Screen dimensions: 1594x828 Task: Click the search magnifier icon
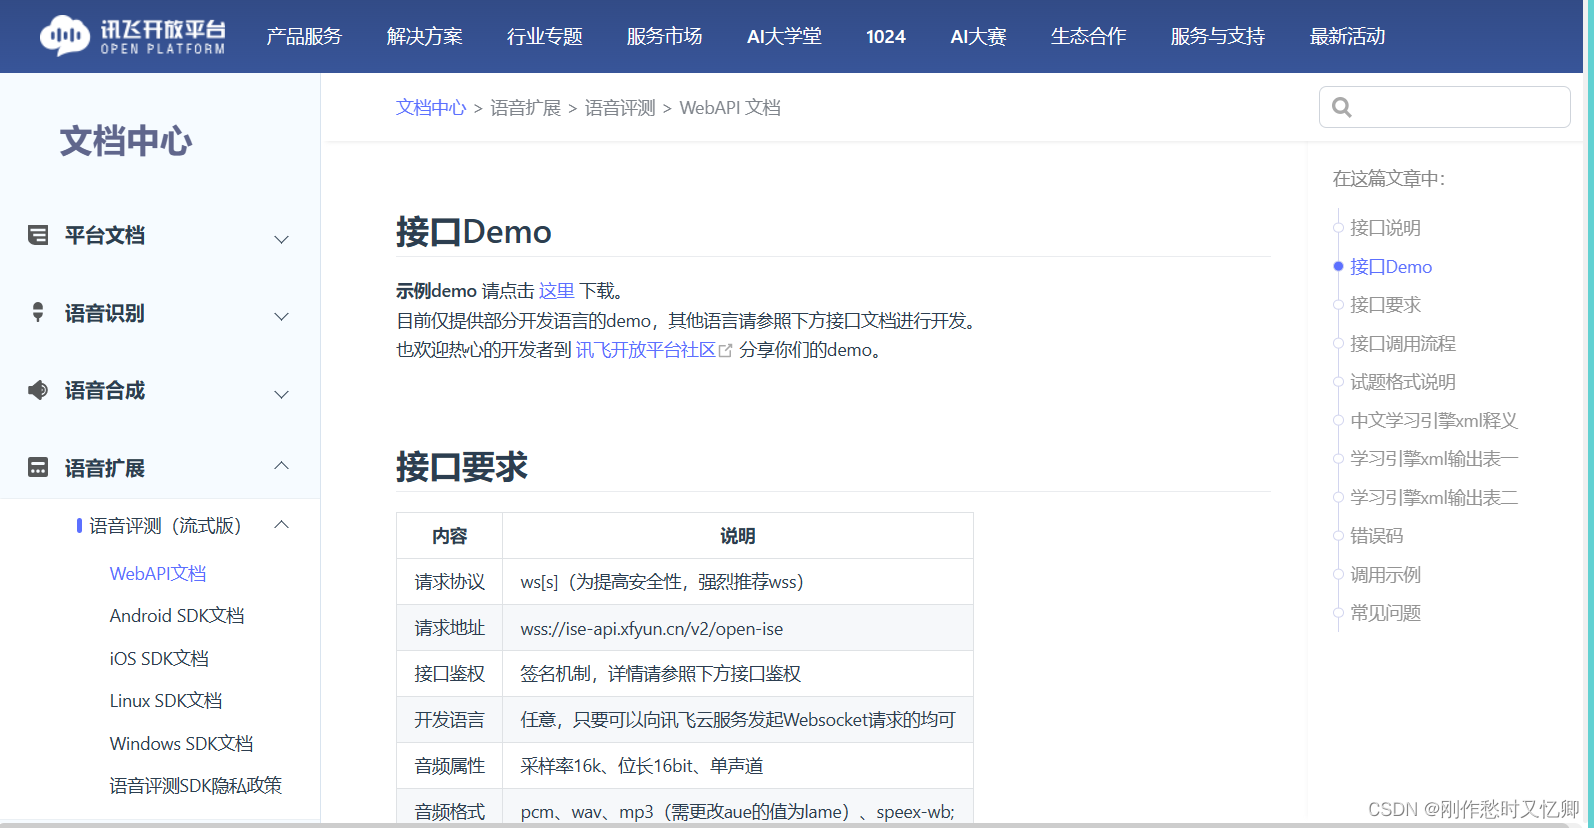(1342, 107)
